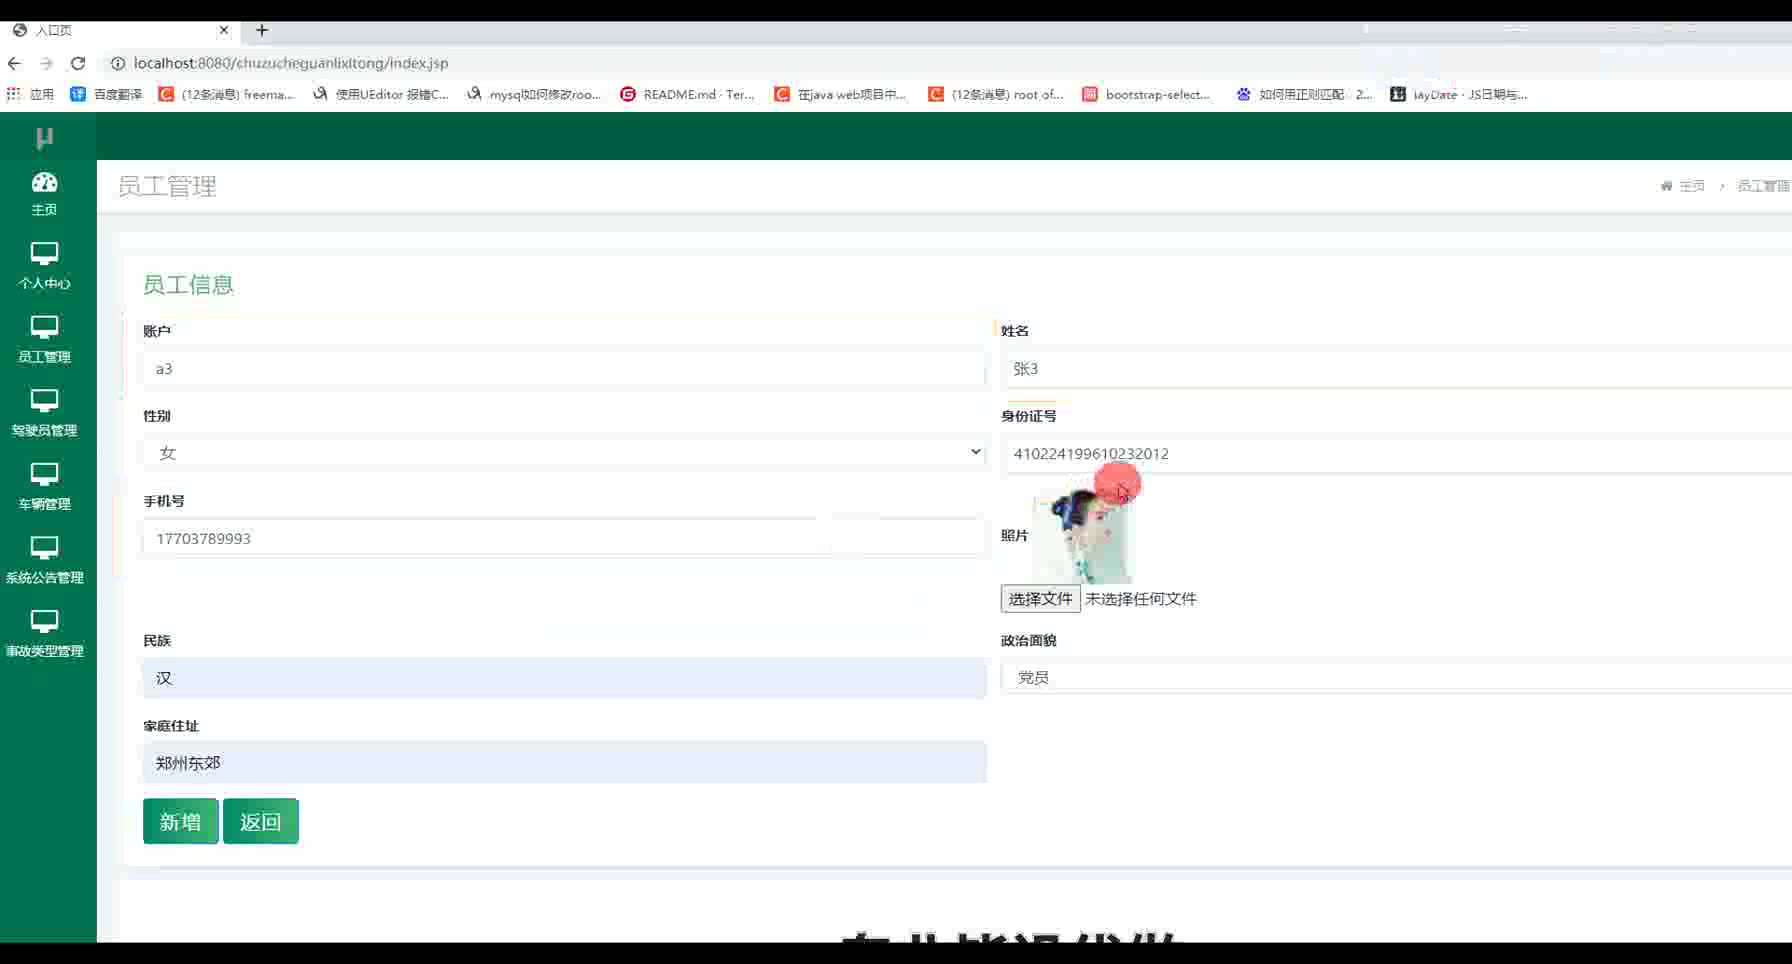Open the freema... bookmark
Screen dimensions: 1792x964
[x=226, y=94]
